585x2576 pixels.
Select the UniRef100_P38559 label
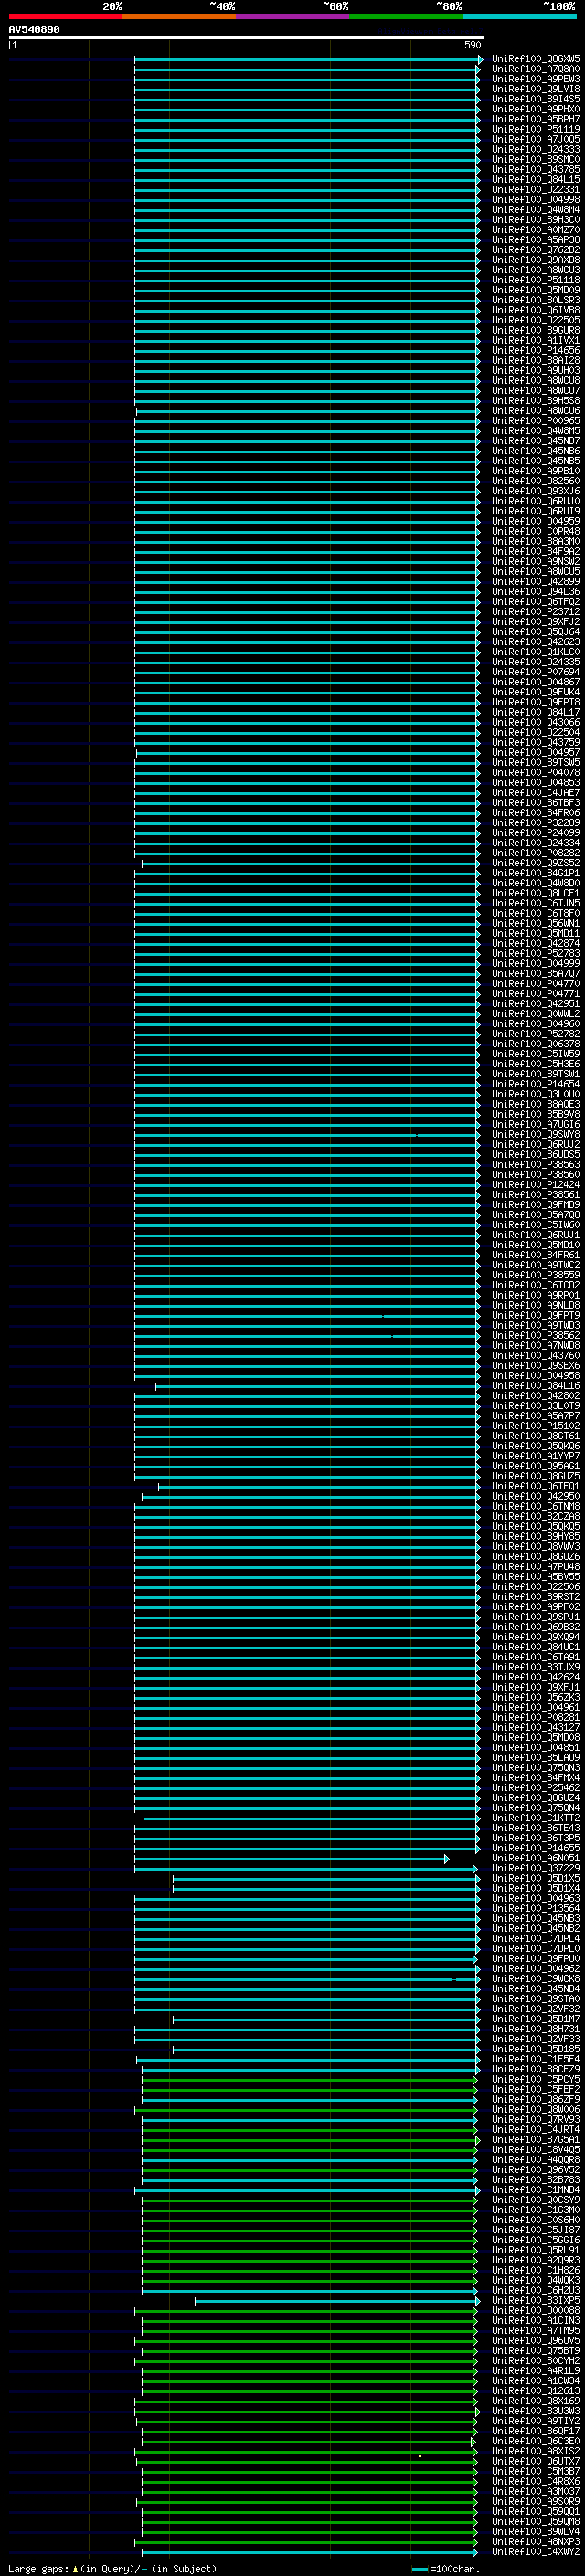coord(535,1275)
